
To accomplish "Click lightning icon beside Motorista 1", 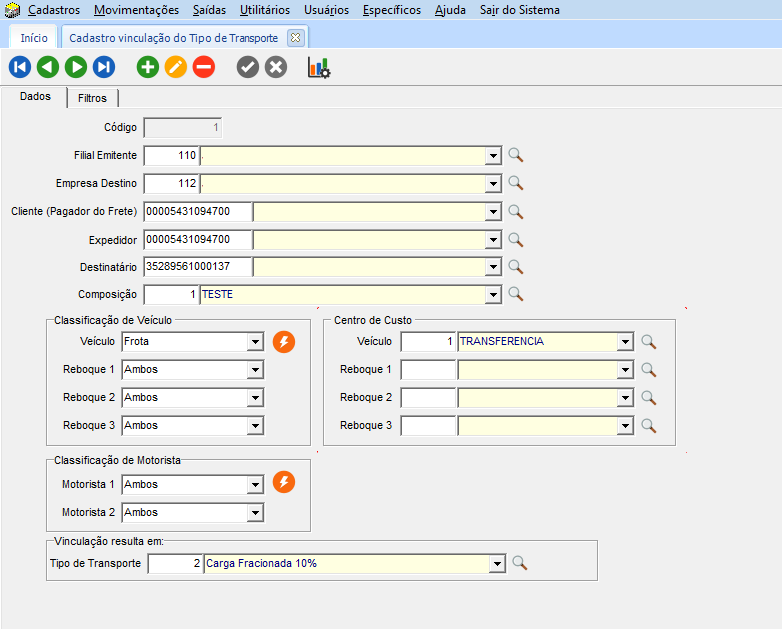I will [284, 482].
